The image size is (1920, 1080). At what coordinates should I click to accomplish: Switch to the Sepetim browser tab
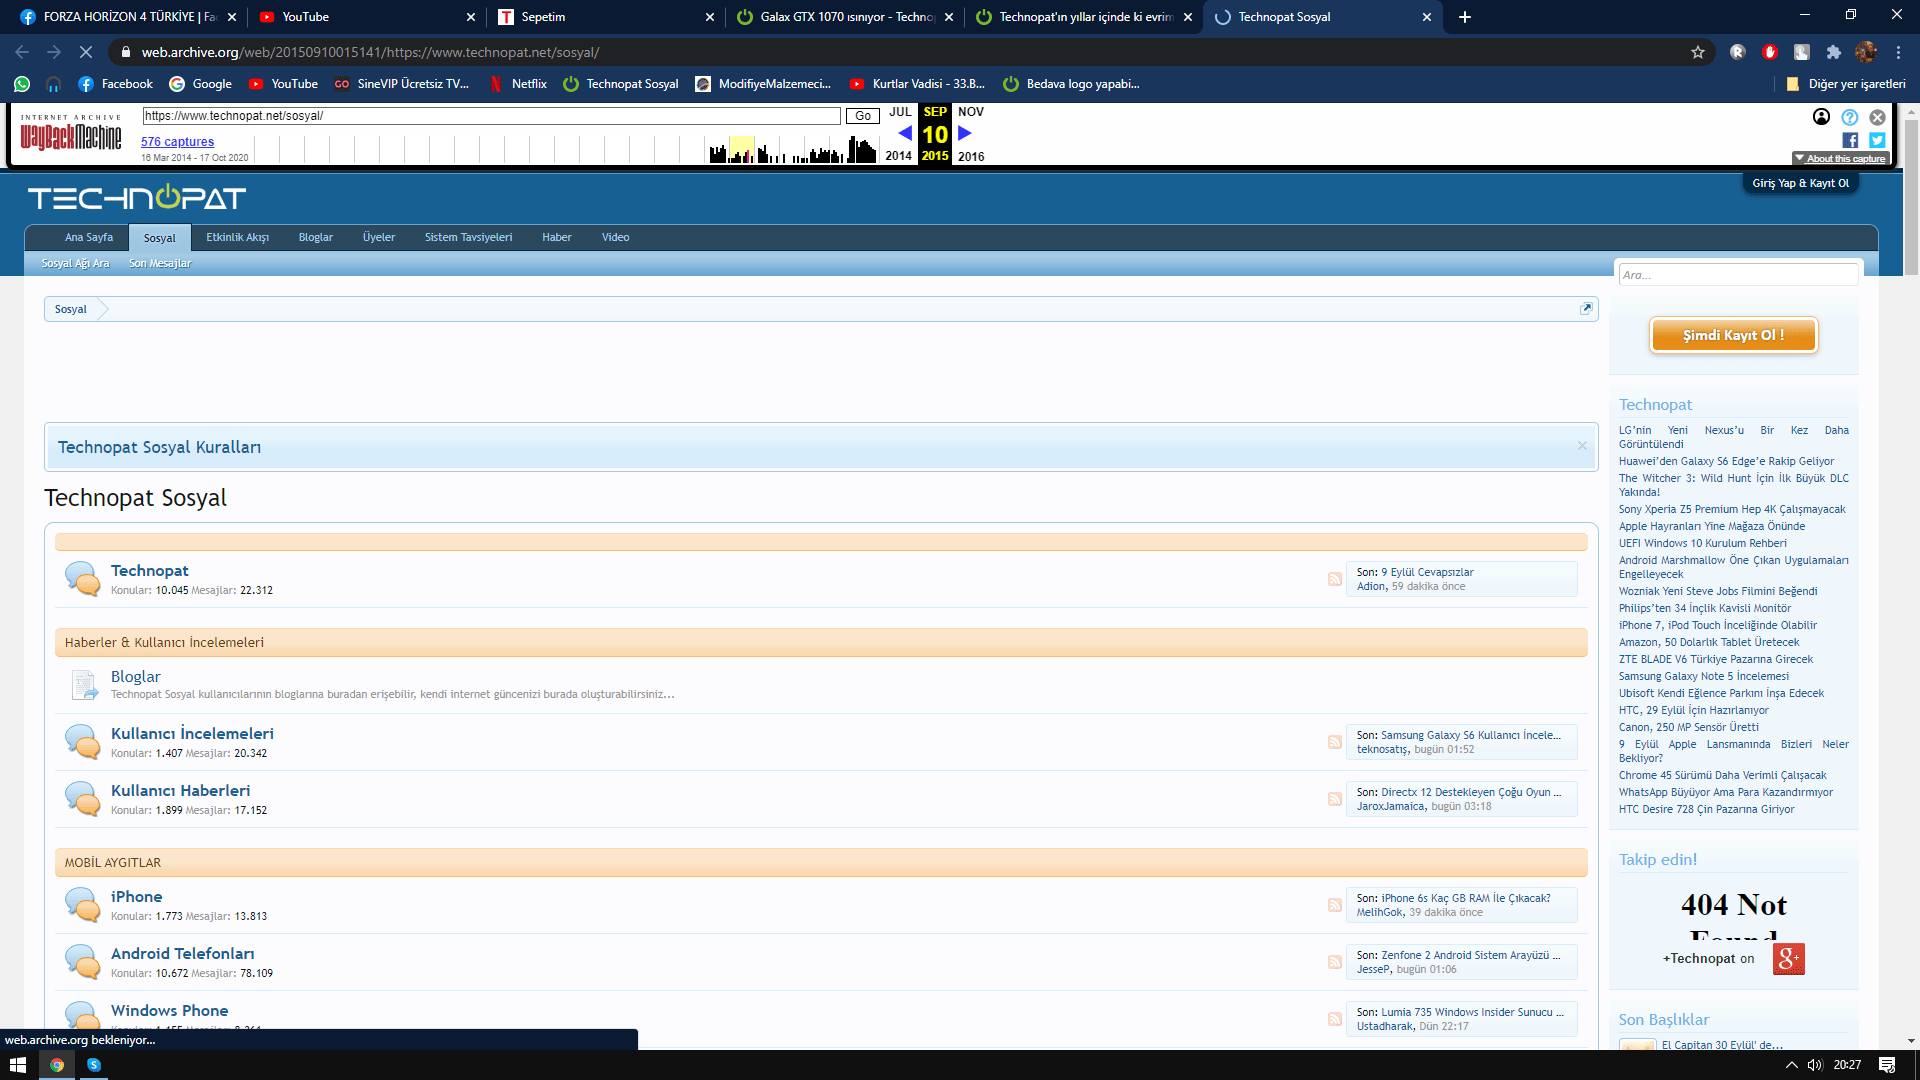(600, 17)
